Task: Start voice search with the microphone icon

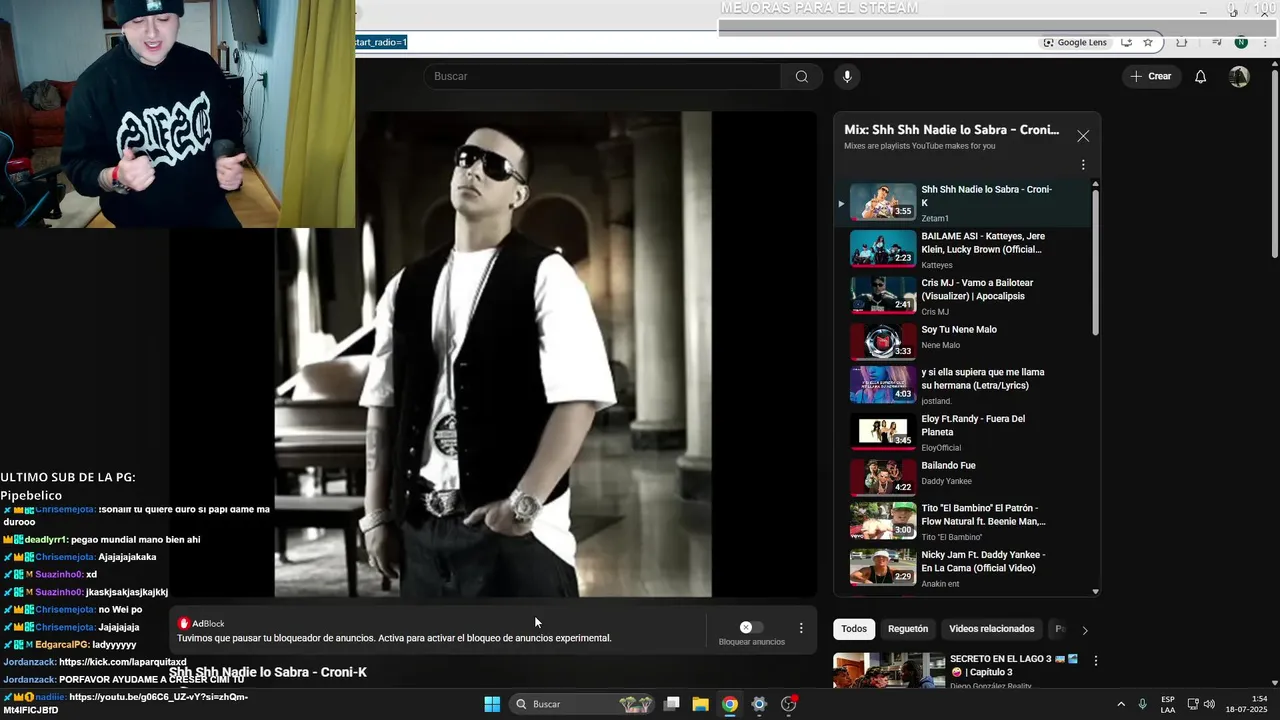Action: (847, 77)
